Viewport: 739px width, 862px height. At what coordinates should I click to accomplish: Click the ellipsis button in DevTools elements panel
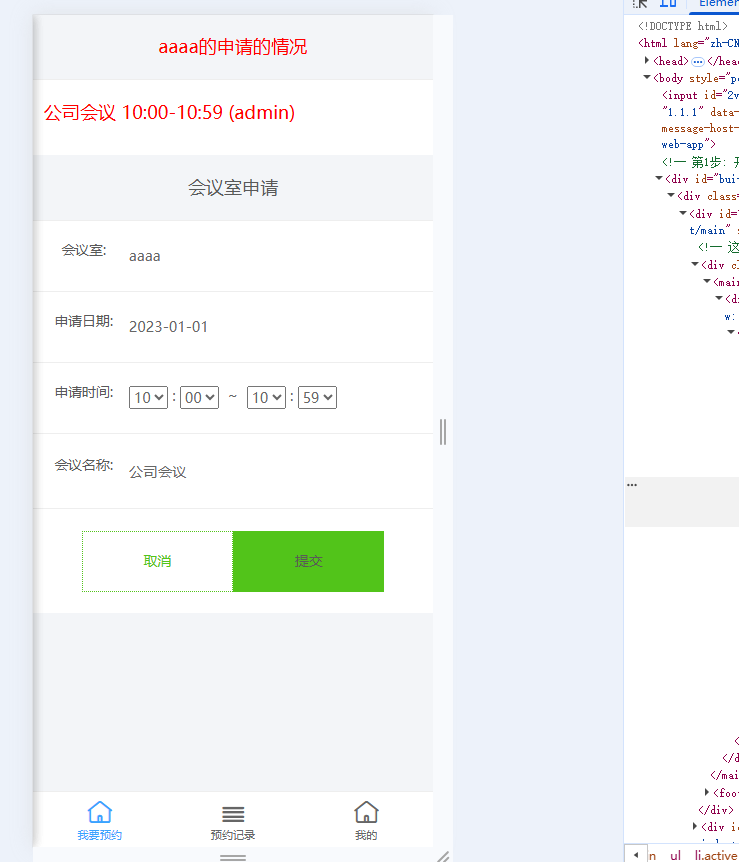pyautogui.click(x=632, y=485)
